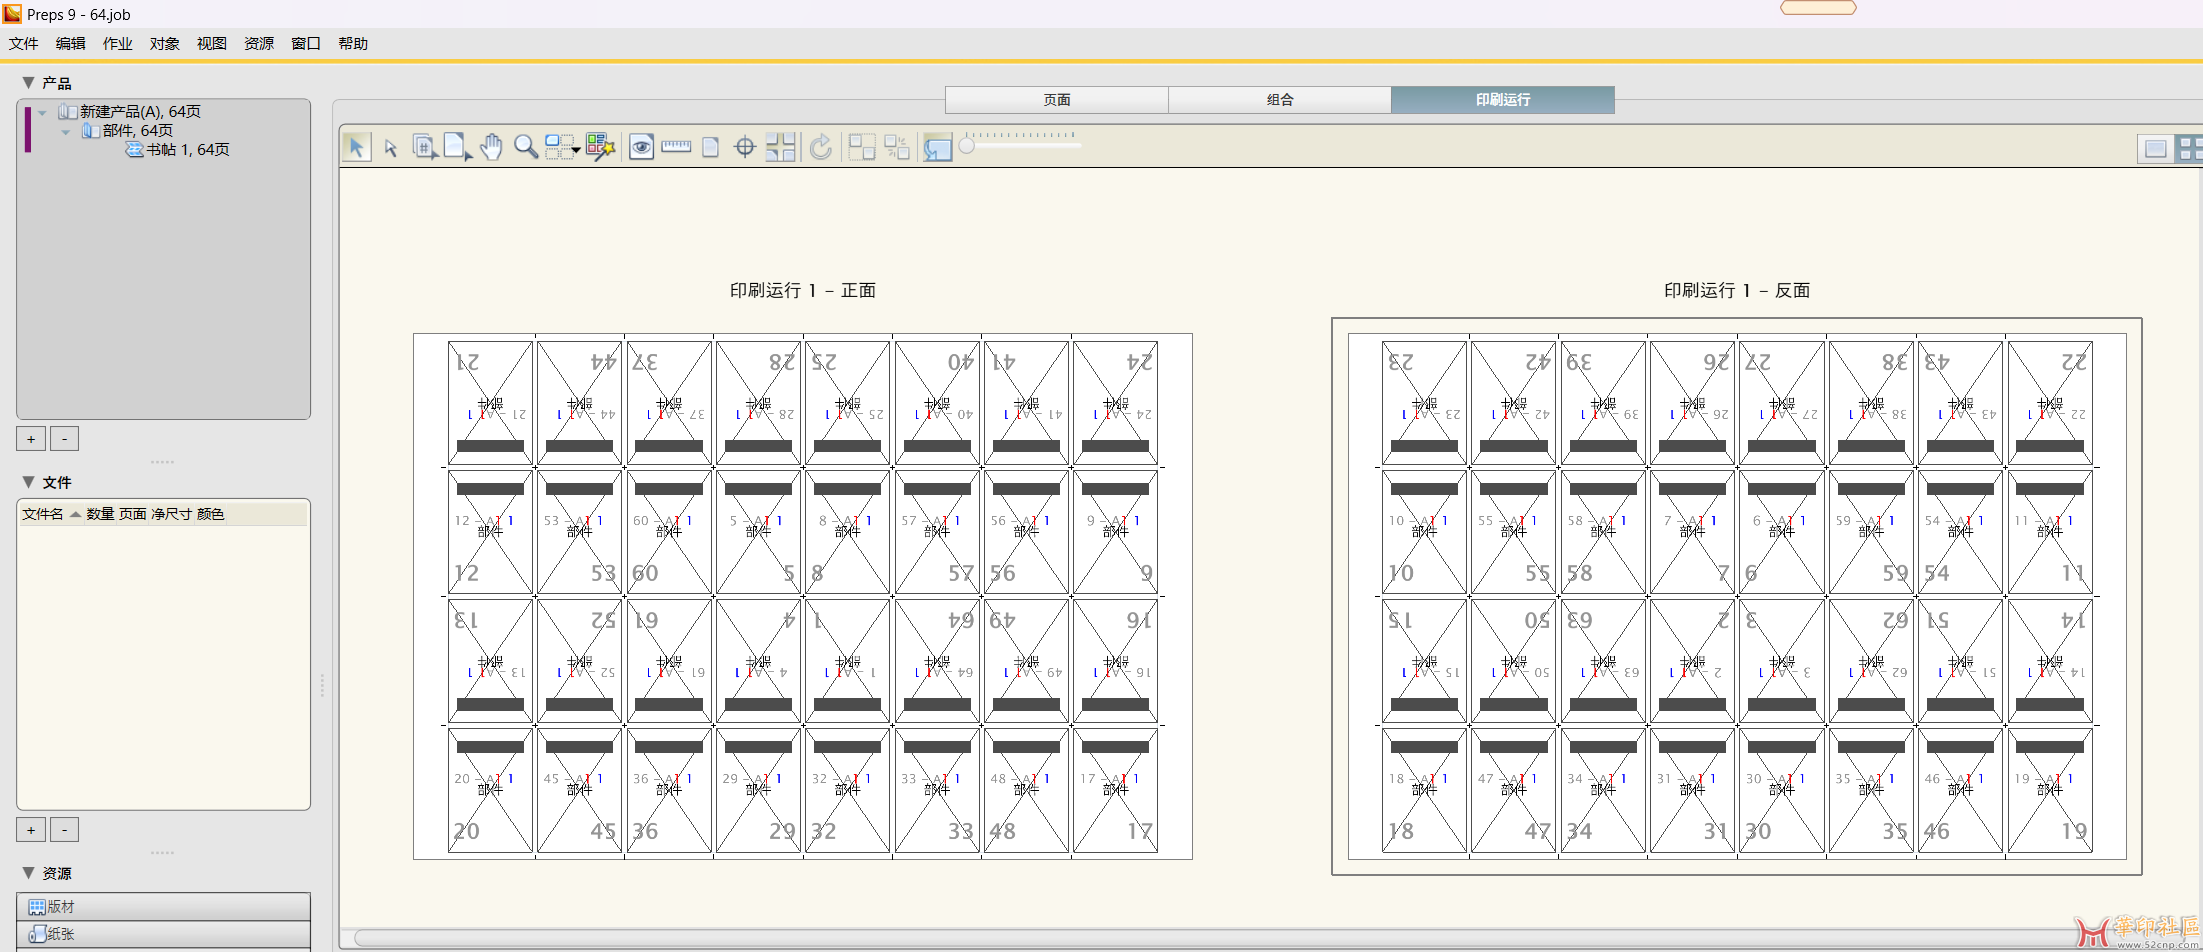Switch to single-pane view icon

coord(2155,148)
